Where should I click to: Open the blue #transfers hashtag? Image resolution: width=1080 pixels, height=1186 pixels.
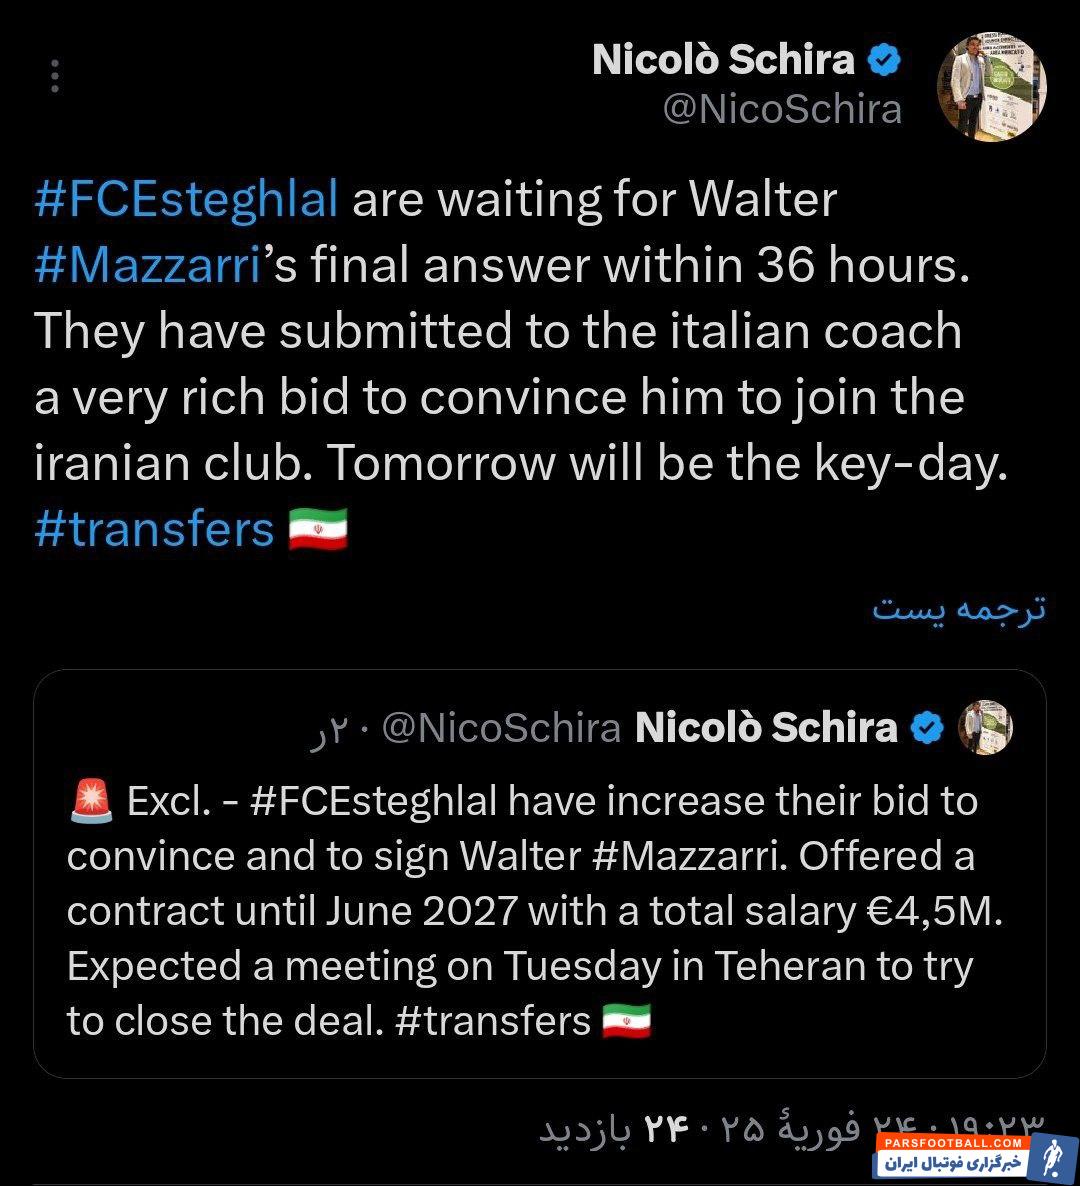[x=154, y=529]
